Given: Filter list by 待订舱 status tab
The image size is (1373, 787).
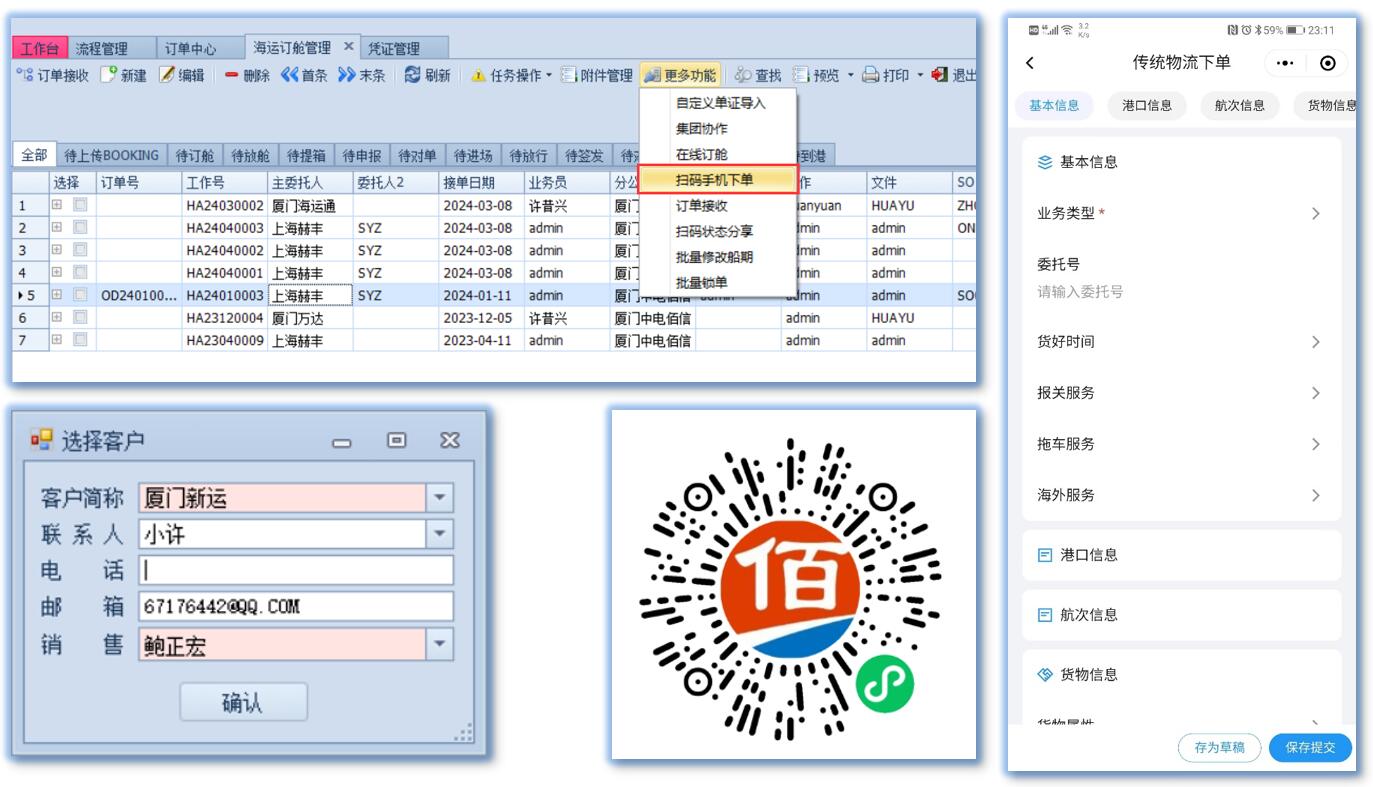Looking at the screenshot, I should [x=194, y=155].
